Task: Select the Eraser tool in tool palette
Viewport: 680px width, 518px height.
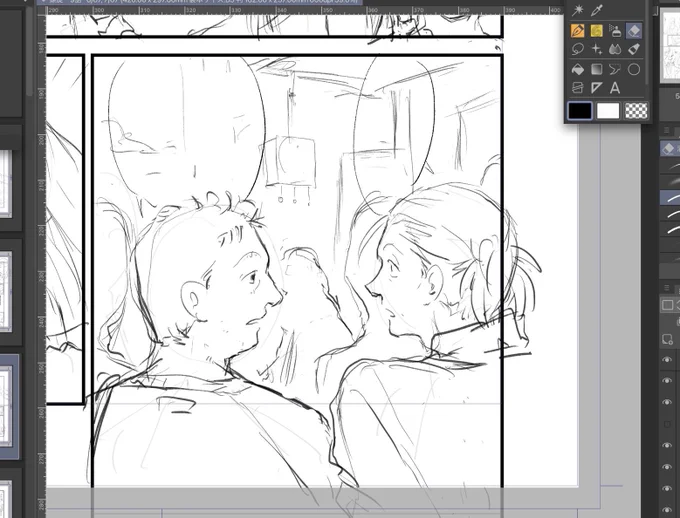Action: (634, 31)
